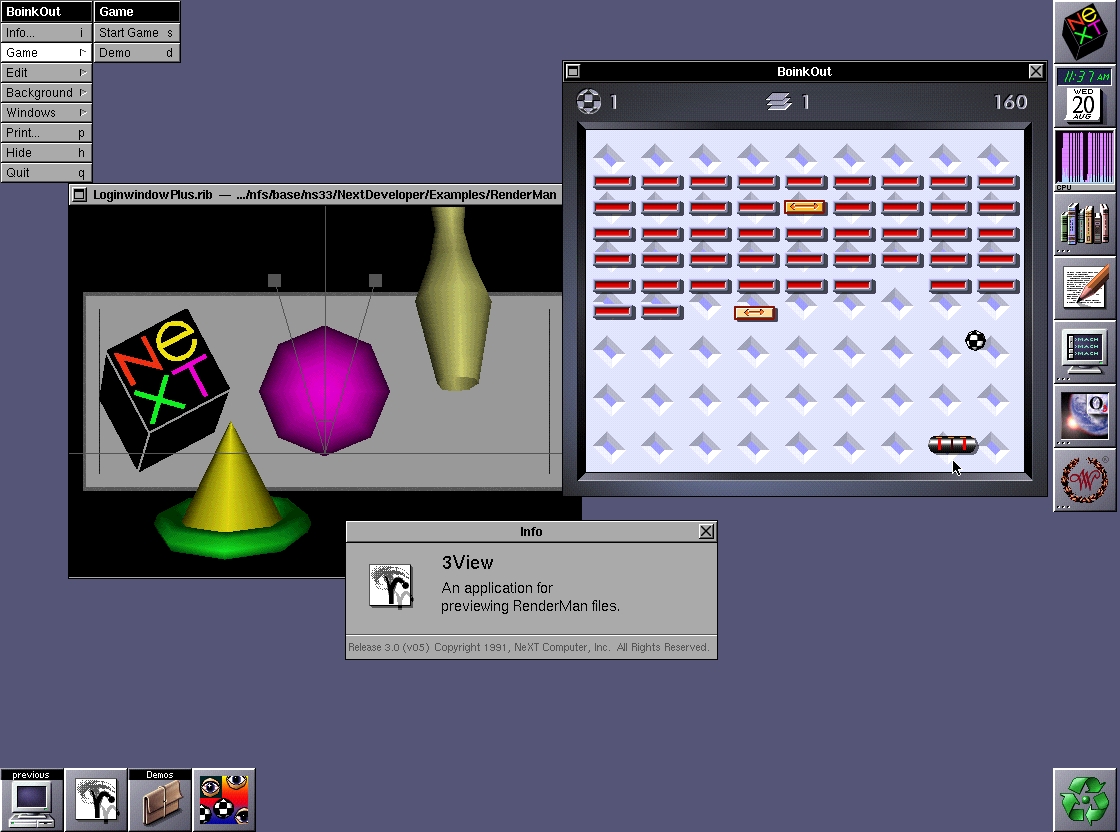Click the BoinkOut window title bar
The width and height of the screenshot is (1120, 832).
coord(804,71)
